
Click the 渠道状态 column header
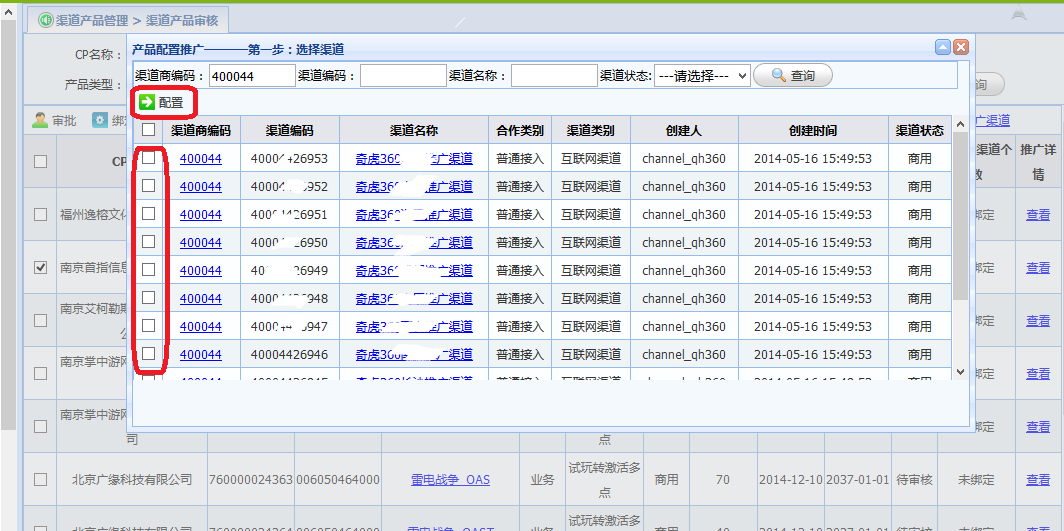tap(919, 130)
